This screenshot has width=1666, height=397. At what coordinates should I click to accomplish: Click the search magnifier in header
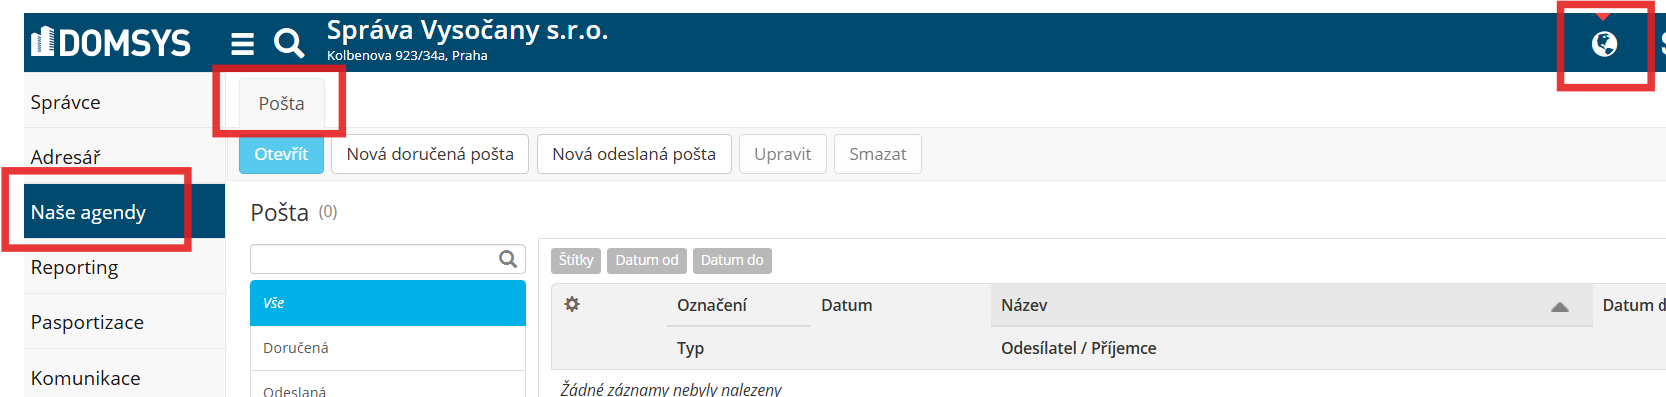[x=289, y=43]
